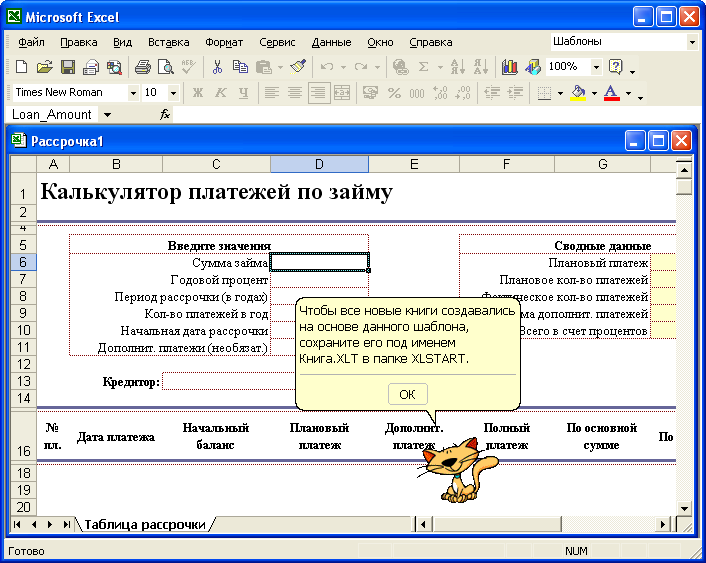Click OK in the assistant balloon
The image size is (706, 563).
pos(407,395)
